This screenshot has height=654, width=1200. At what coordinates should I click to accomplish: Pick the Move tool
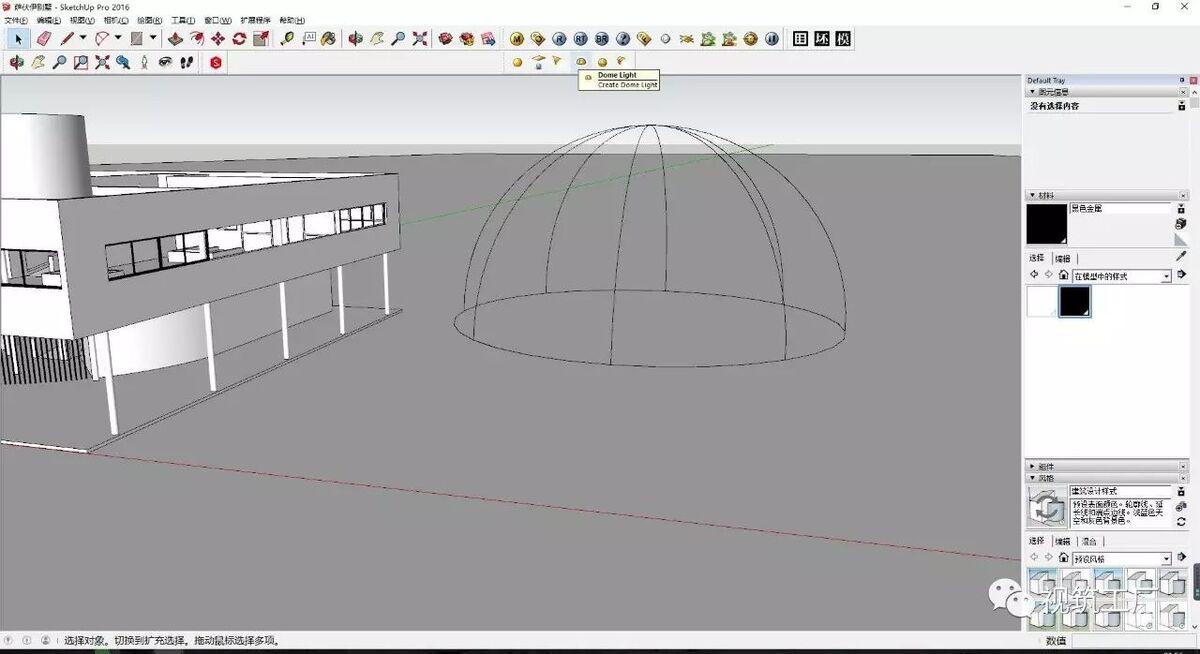218,39
